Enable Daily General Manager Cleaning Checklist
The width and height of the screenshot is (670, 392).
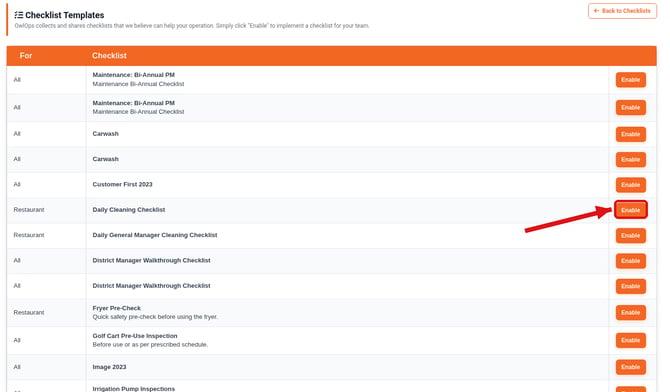631,236
